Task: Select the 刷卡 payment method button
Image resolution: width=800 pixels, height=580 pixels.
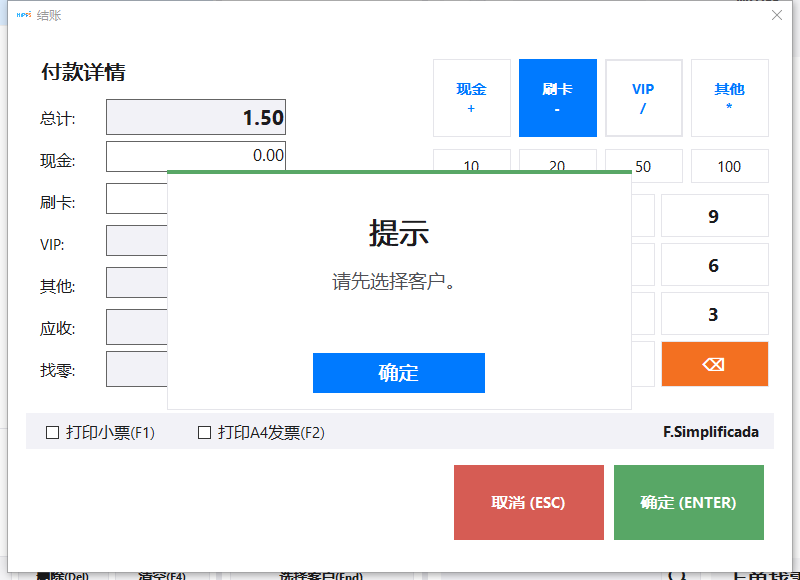Action: tap(558, 98)
